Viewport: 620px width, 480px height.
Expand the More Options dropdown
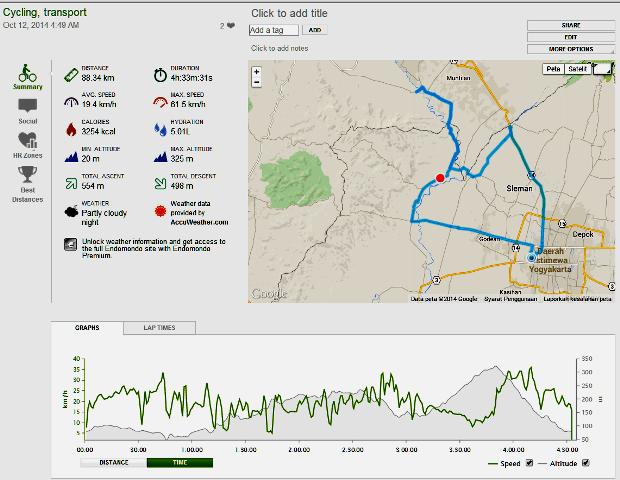570,48
